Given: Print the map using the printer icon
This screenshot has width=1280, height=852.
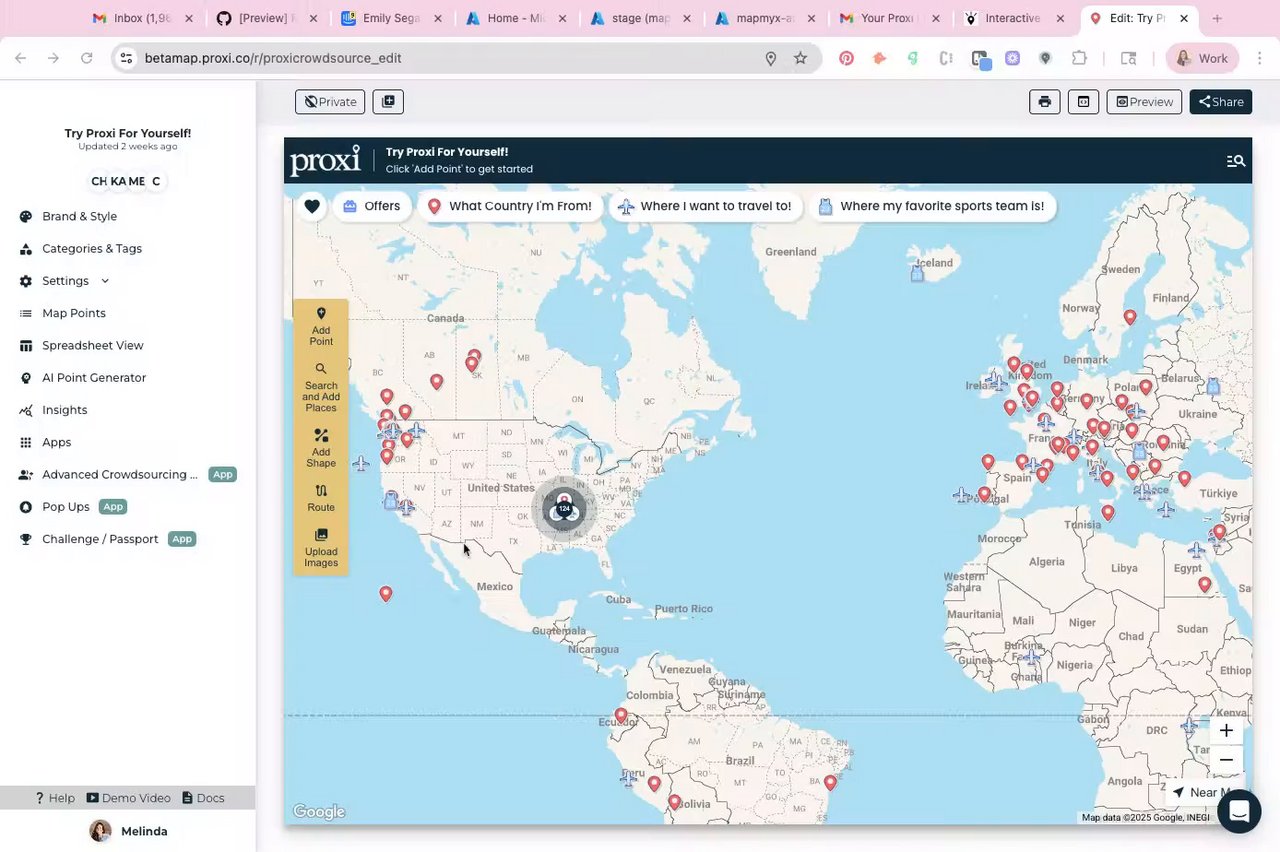Looking at the screenshot, I should coord(1045,101).
